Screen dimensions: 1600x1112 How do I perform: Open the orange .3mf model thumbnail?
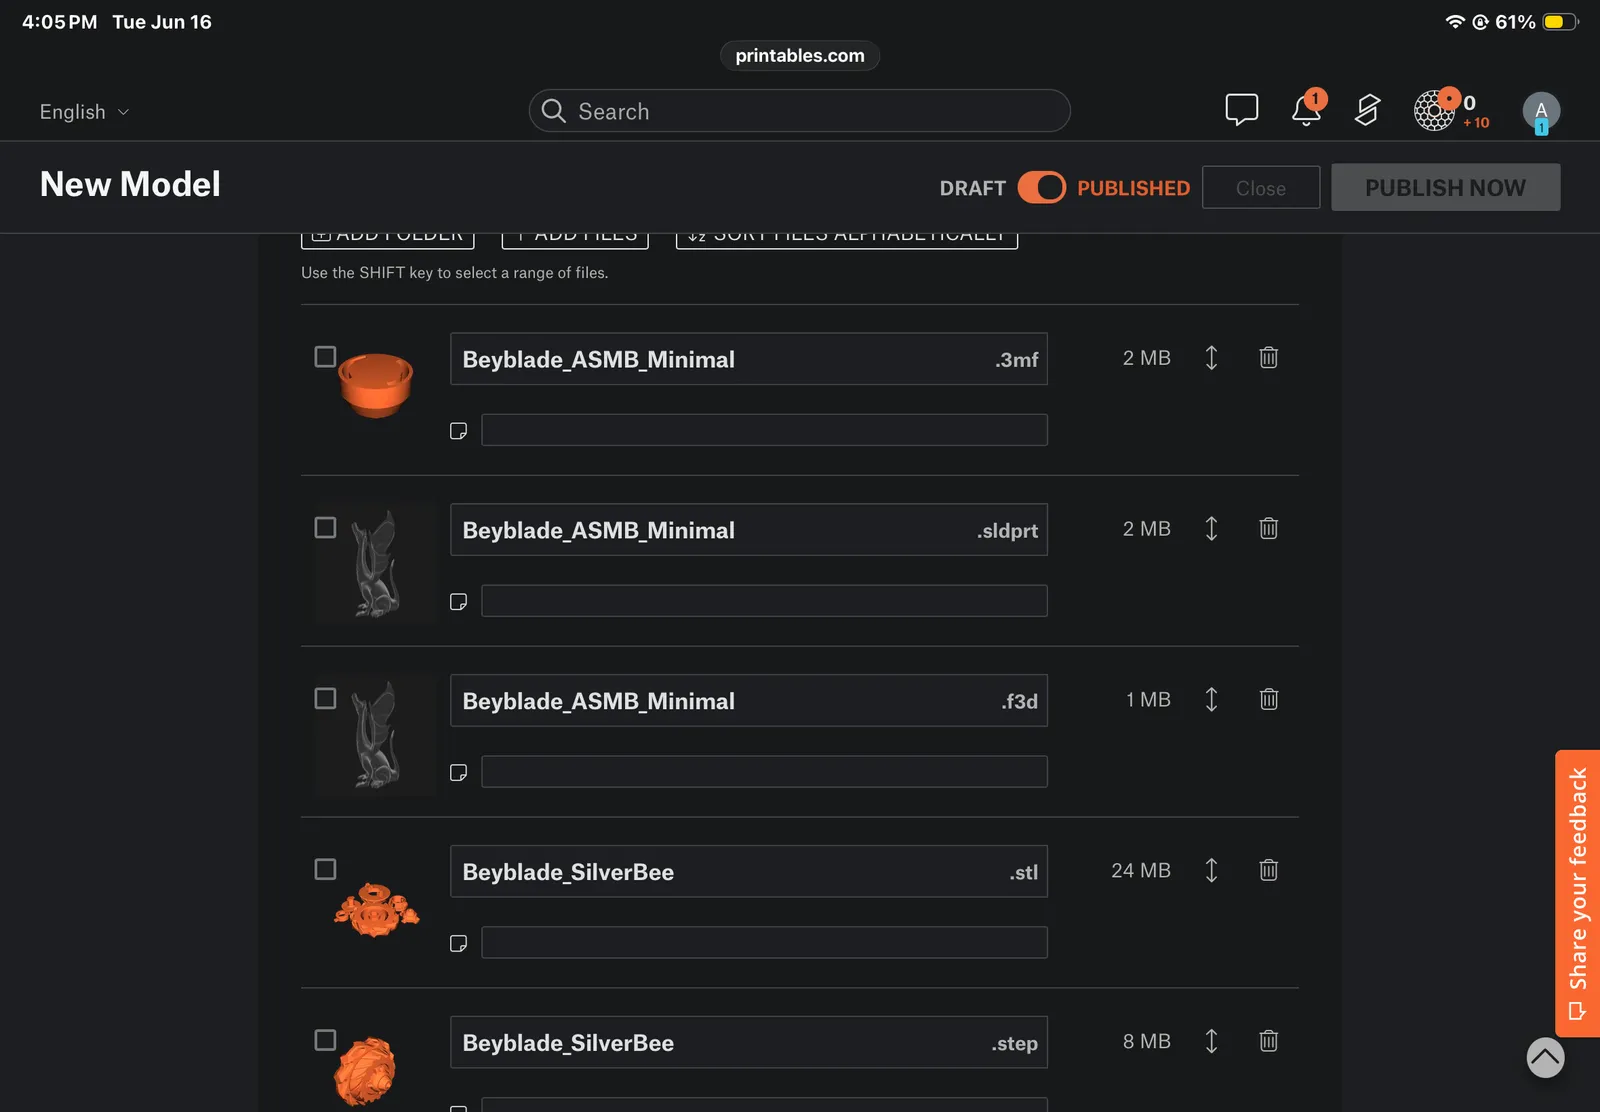(376, 385)
